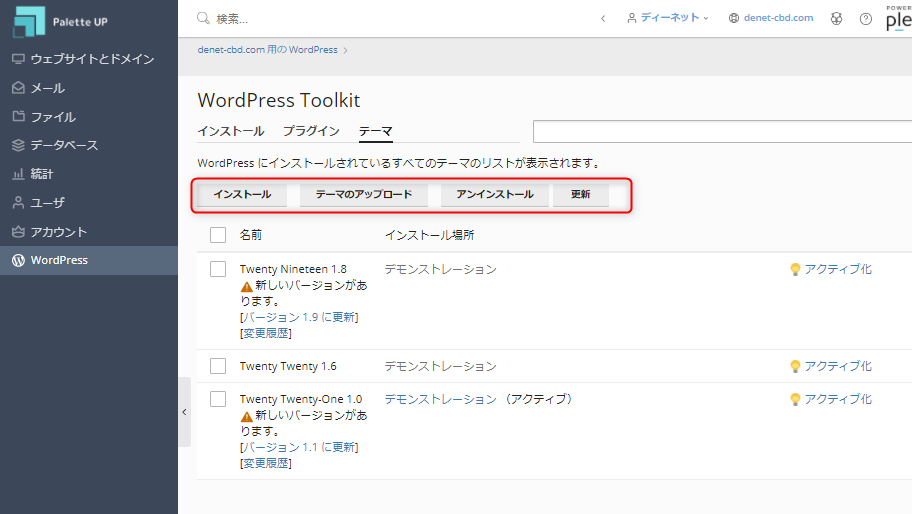Collapse the sidebar with the arrow handle
Screen dimensions: 912x514
(184, 412)
